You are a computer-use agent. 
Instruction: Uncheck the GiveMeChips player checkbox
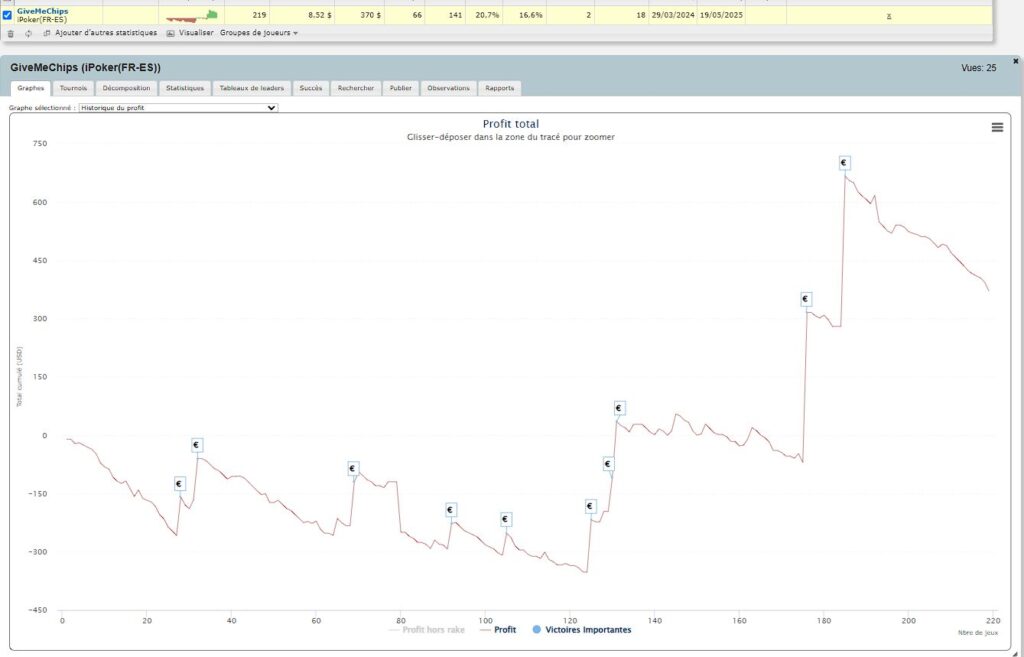coord(7,15)
